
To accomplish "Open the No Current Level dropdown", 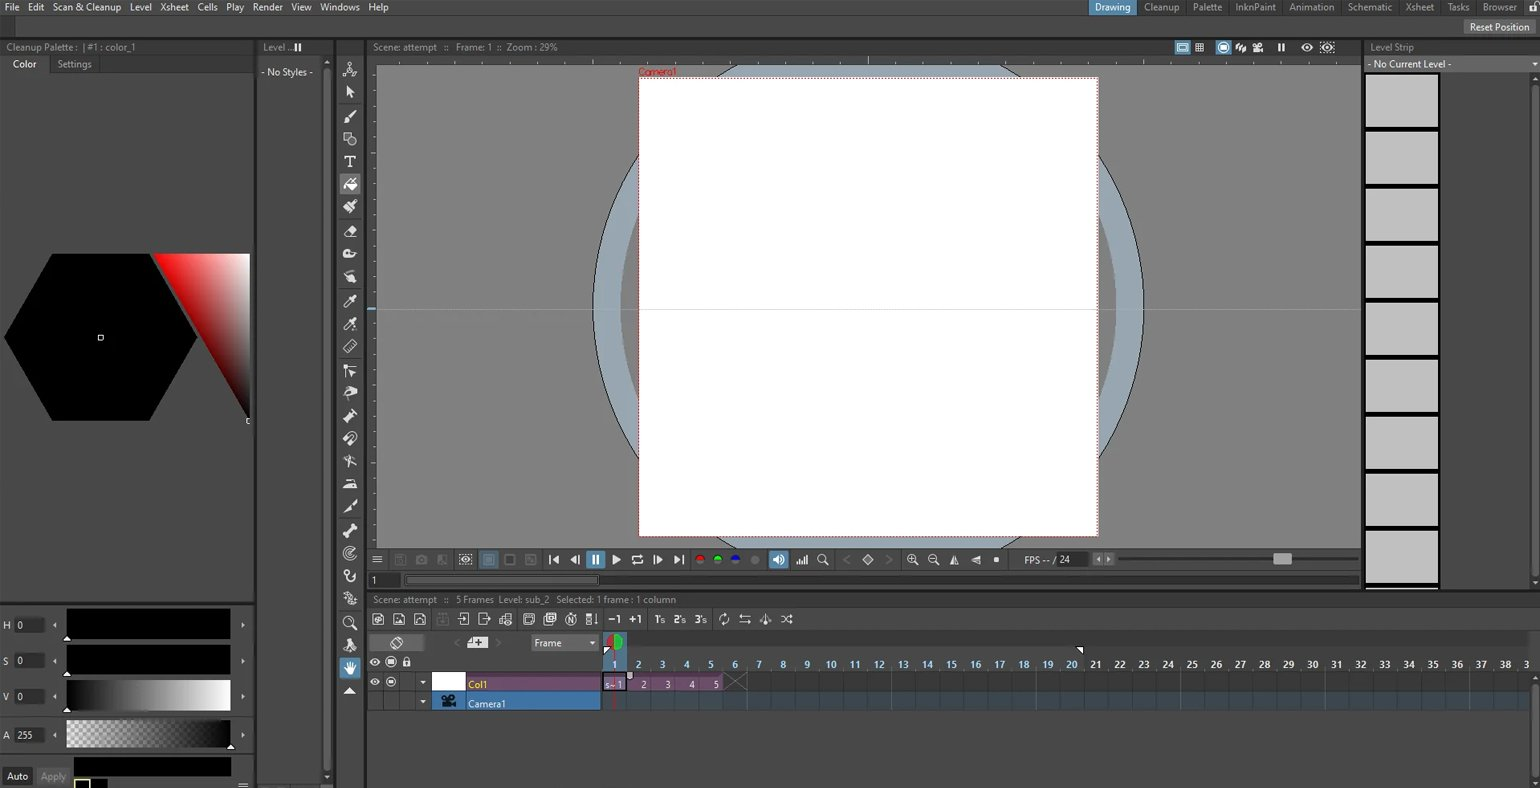I will [x=1452, y=64].
